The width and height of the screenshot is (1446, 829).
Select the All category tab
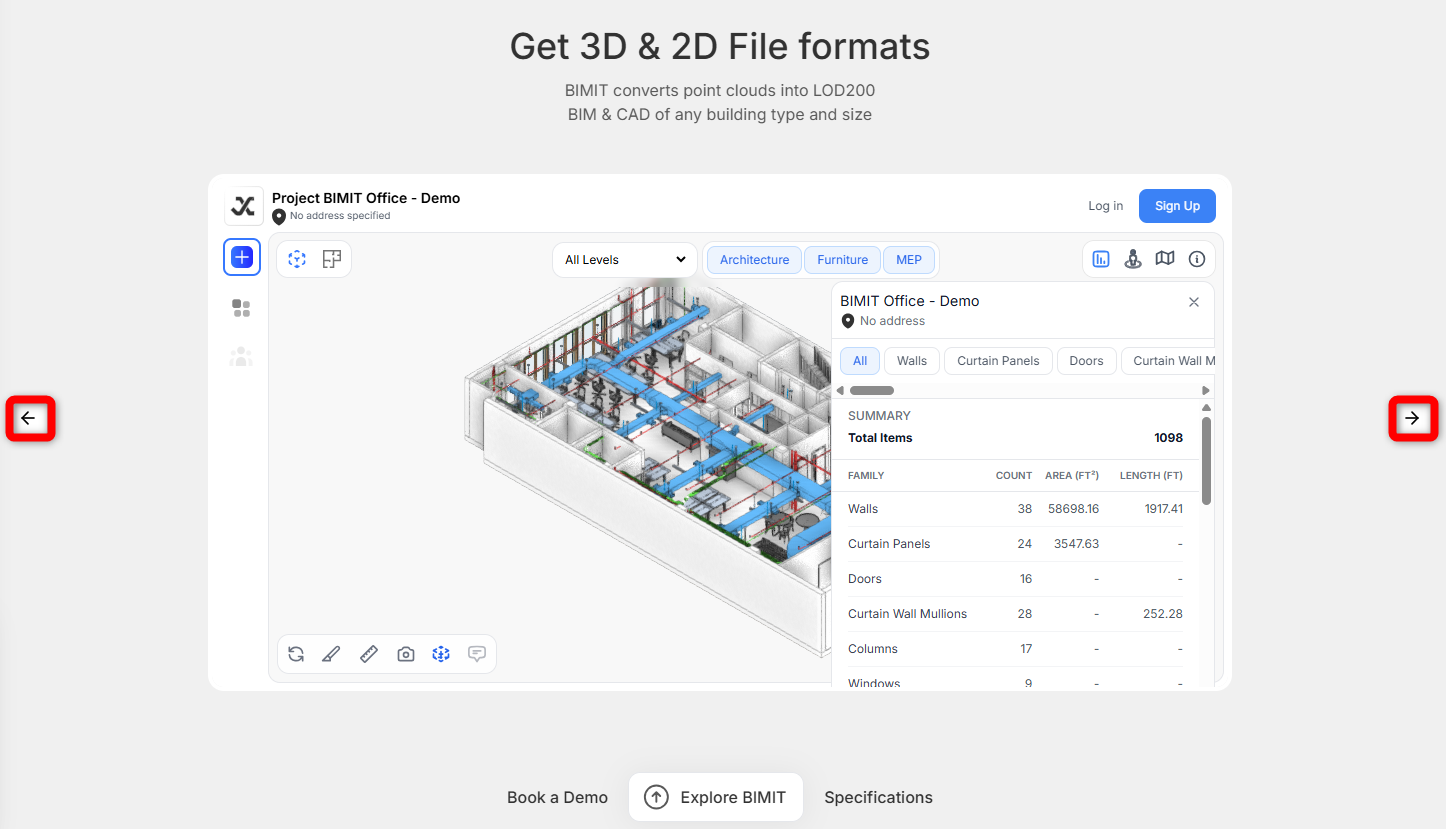(860, 361)
